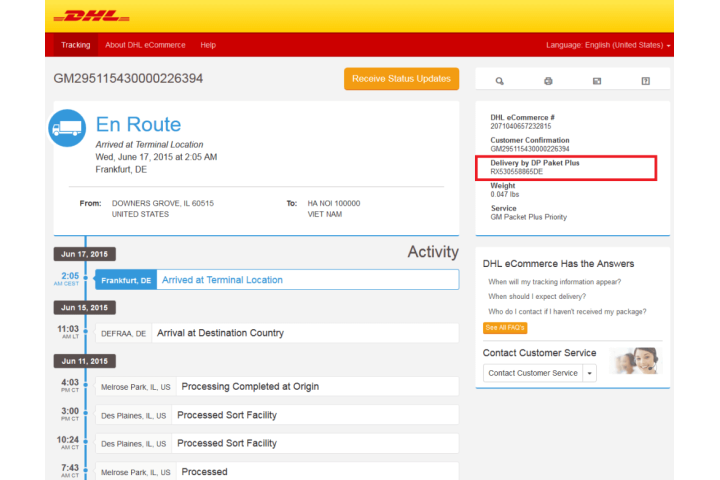Click the En Route status heading

pyautogui.click(x=138, y=124)
